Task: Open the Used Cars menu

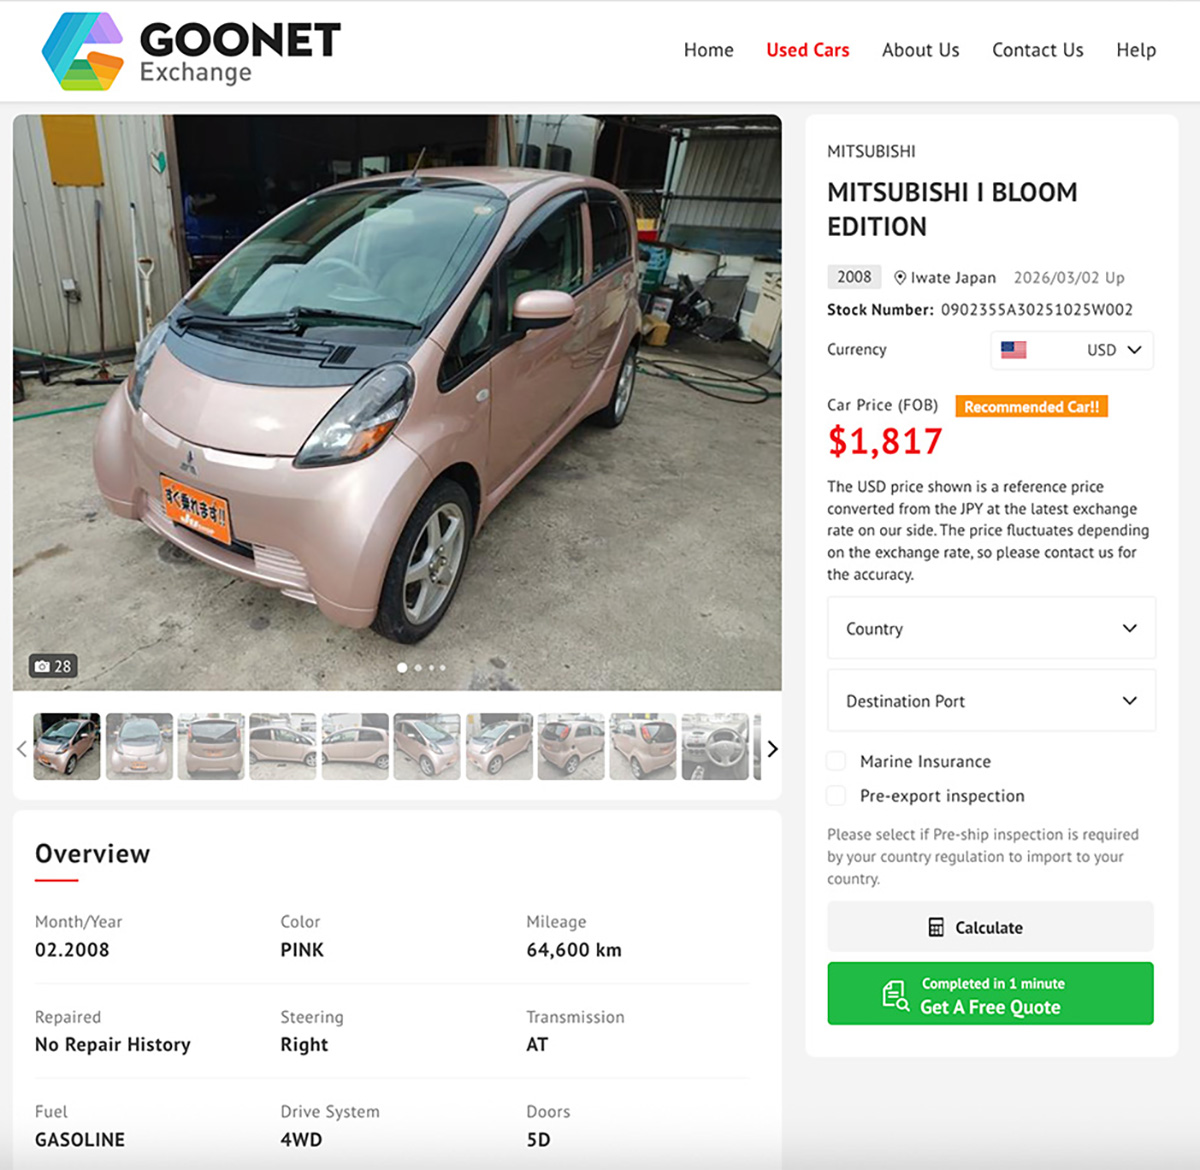Action: coord(808,49)
